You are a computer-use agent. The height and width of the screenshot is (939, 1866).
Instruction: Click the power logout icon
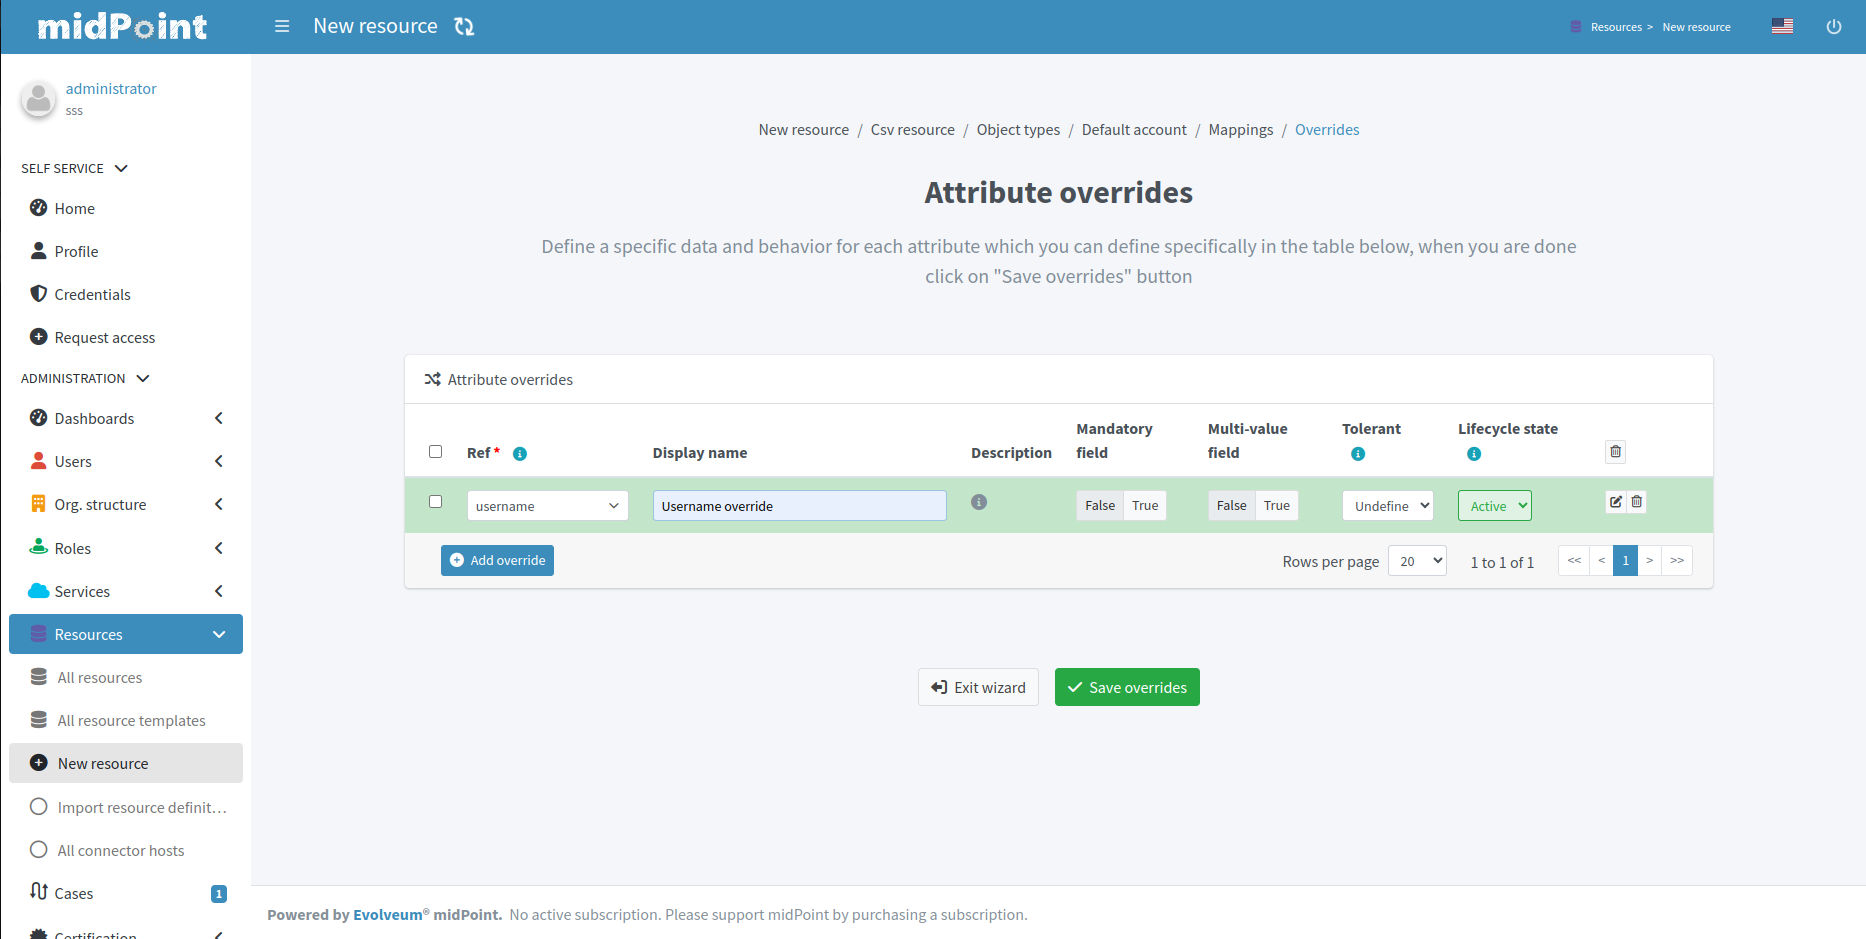[x=1833, y=27]
